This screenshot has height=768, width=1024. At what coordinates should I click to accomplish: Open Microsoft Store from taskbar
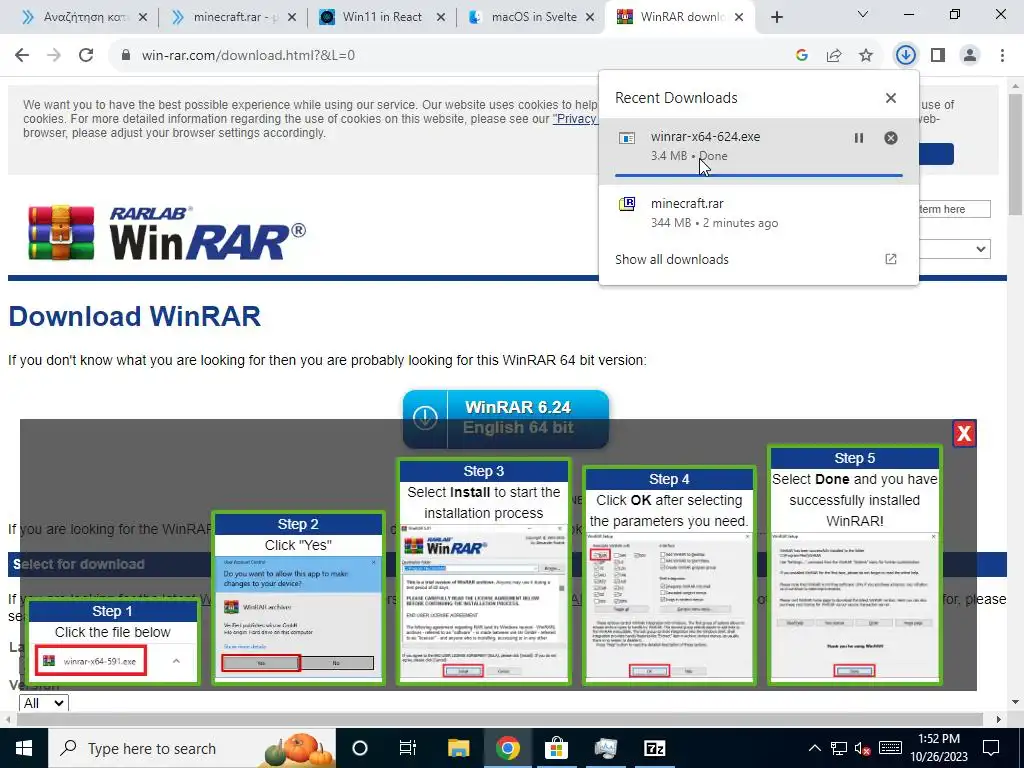pos(556,748)
